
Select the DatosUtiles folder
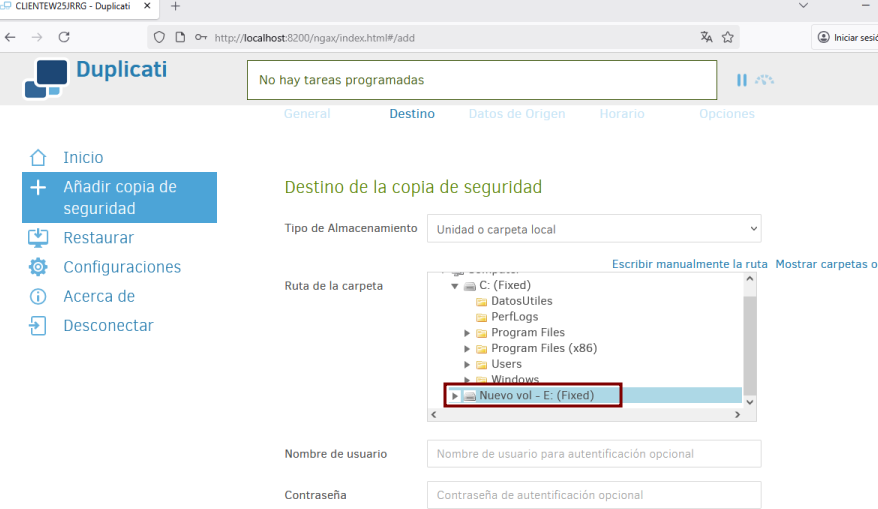[x=521, y=301]
